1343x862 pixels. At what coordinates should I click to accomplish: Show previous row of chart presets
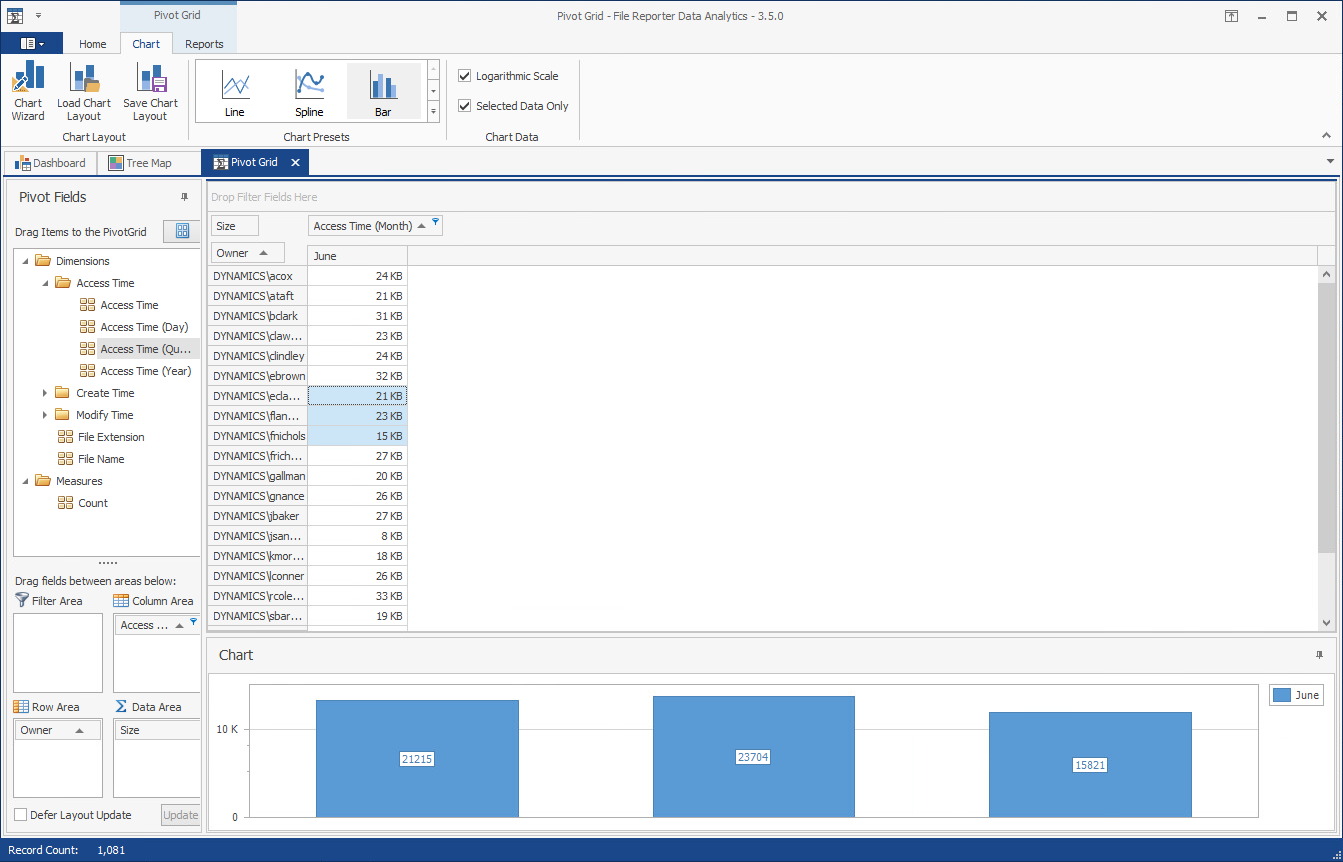pyautogui.click(x=433, y=70)
